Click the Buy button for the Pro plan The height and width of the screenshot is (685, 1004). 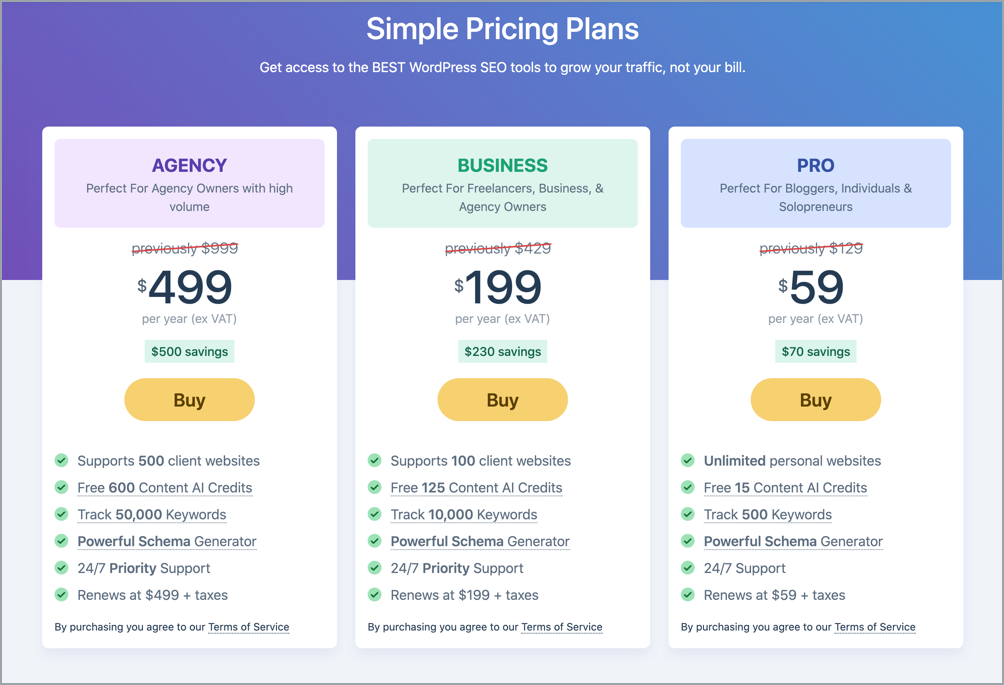816,399
